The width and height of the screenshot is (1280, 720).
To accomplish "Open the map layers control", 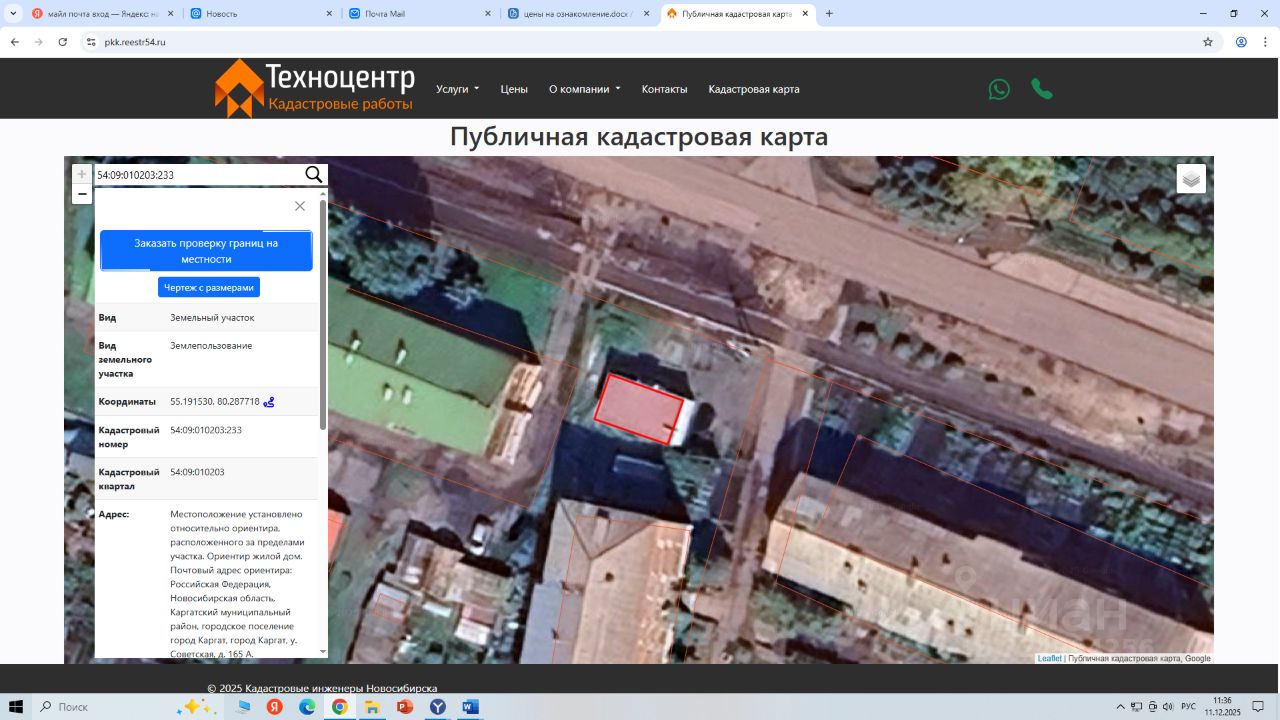I will [x=1191, y=179].
